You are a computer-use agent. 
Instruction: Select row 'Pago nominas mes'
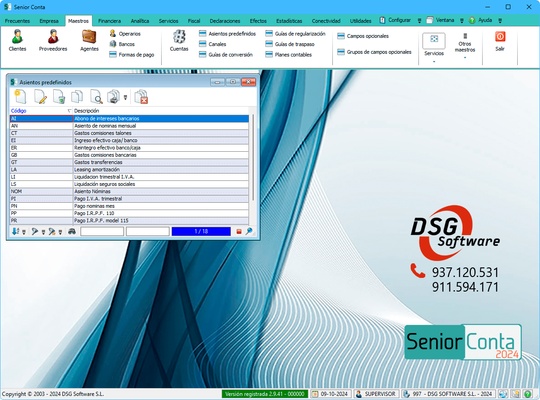tap(129, 206)
